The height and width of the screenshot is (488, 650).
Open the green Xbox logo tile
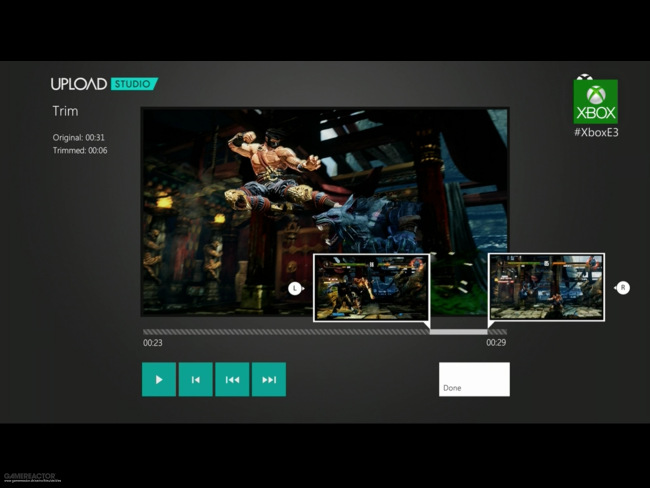596,101
